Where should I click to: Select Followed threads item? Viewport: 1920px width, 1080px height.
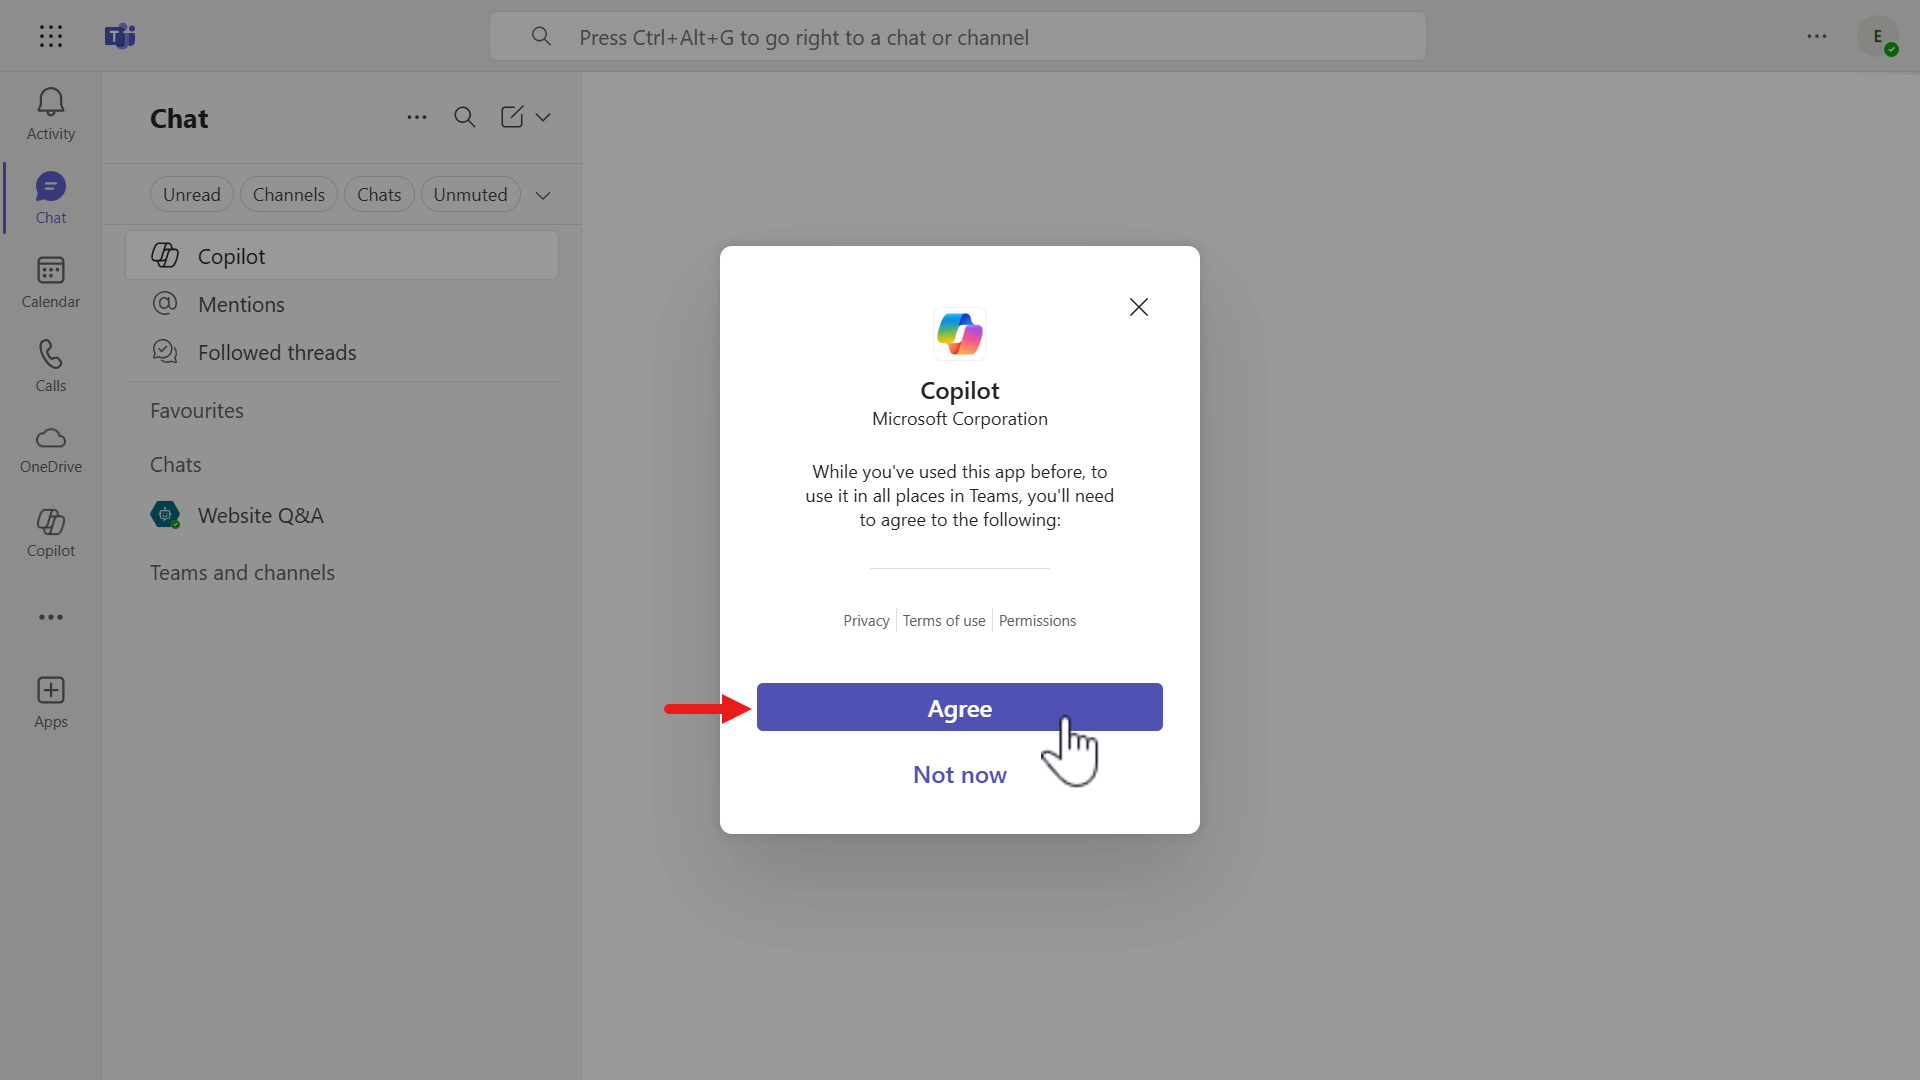coord(276,353)
